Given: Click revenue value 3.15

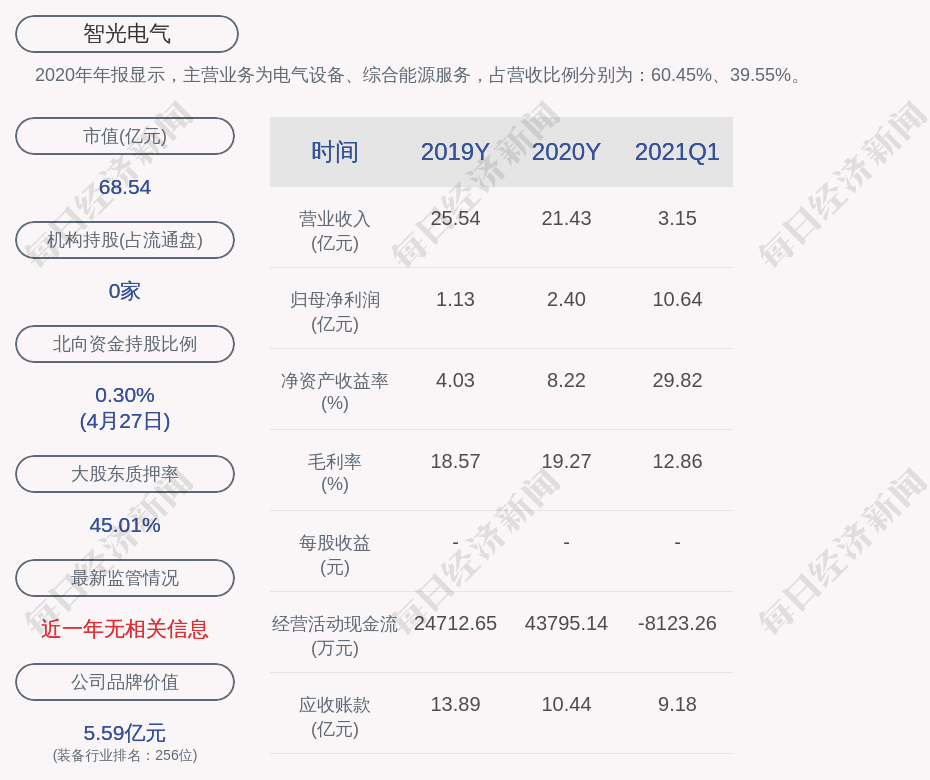Looking at the screenshot, I should (677, 218).
